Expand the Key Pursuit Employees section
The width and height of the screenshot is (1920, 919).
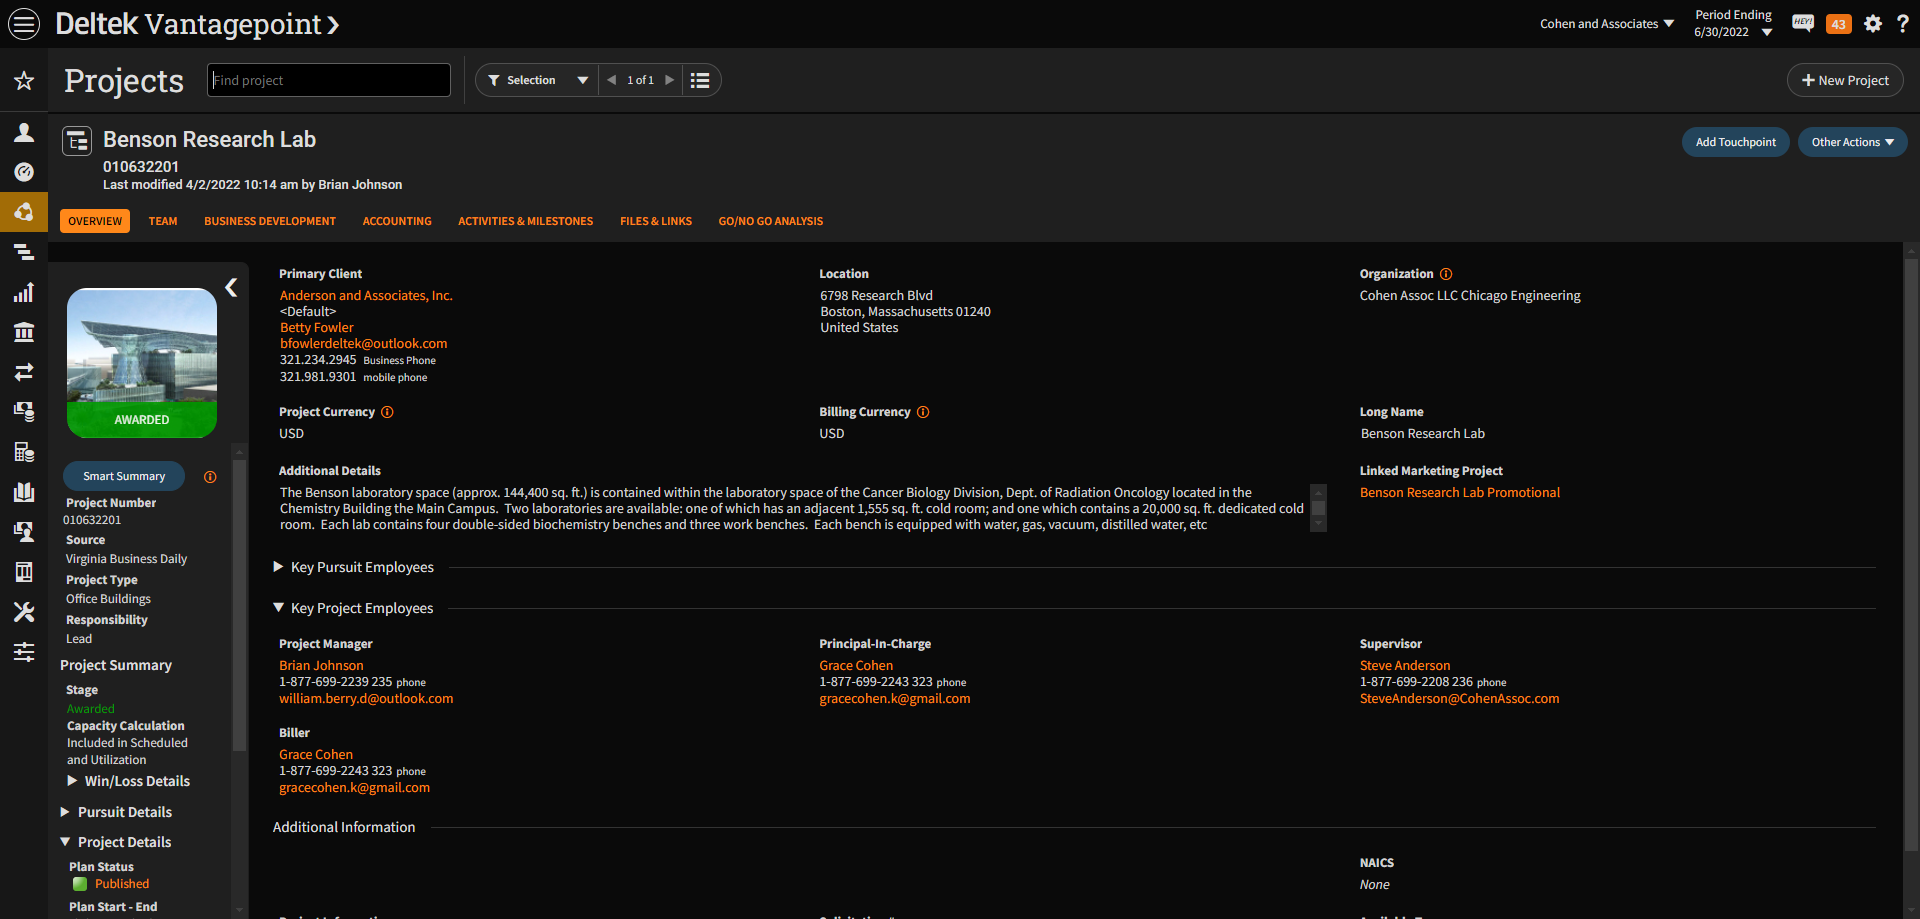click(x=279, y=567)
